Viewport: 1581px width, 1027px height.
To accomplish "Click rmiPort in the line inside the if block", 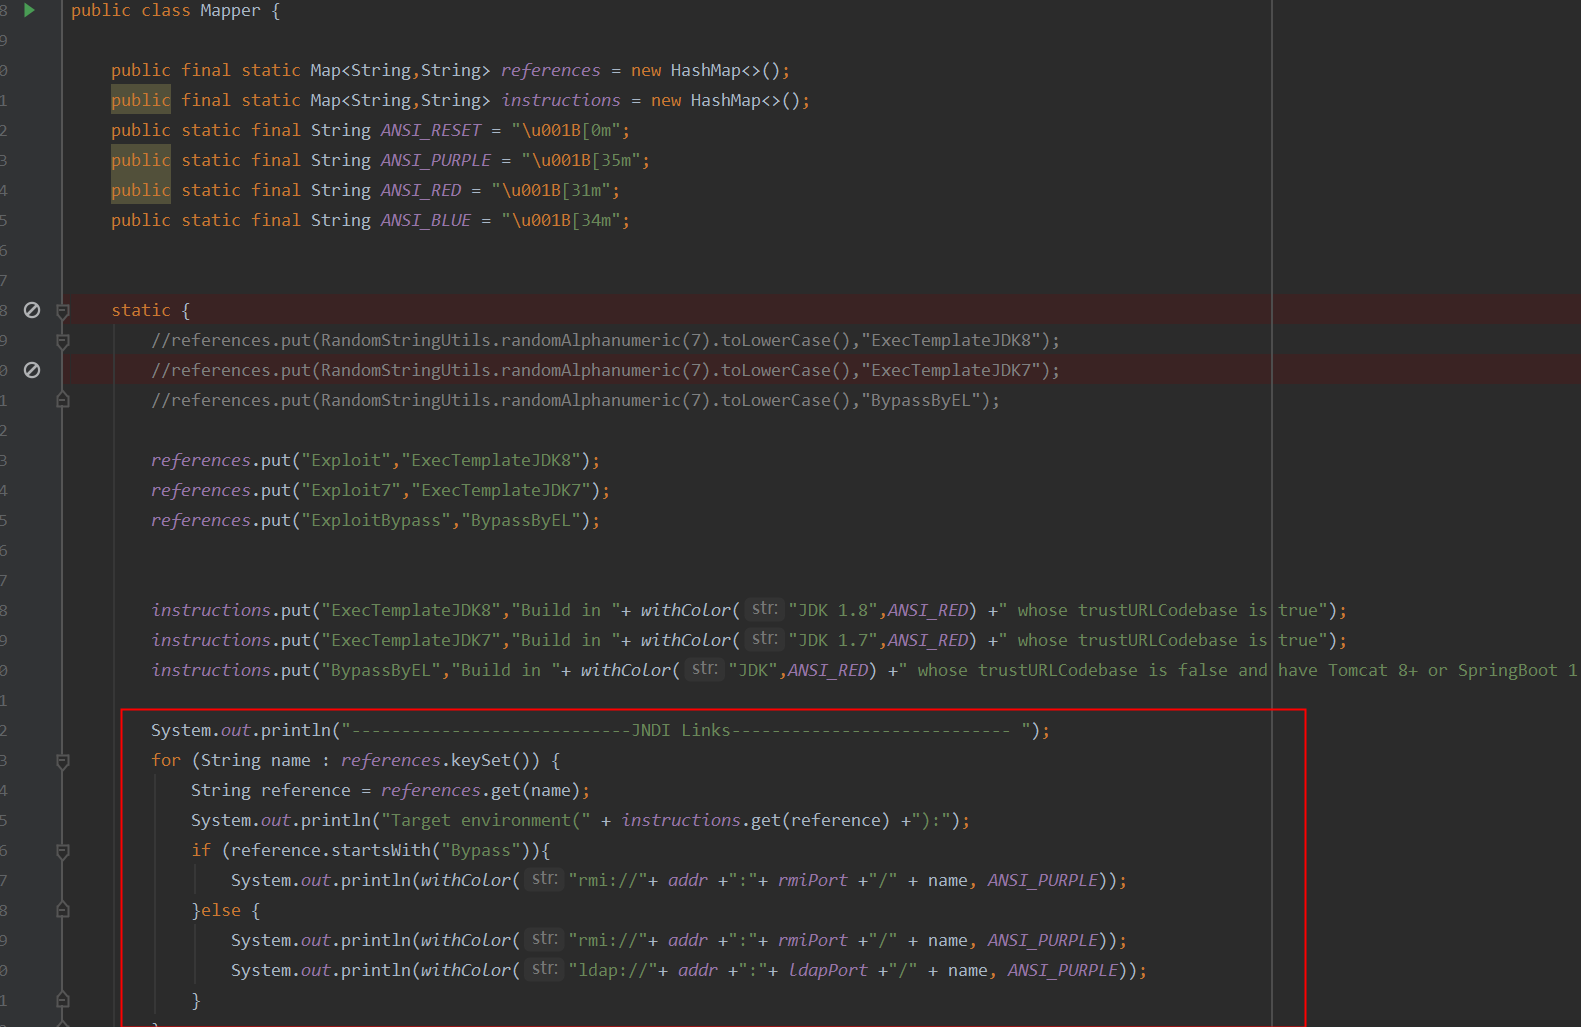I will 813,881.
